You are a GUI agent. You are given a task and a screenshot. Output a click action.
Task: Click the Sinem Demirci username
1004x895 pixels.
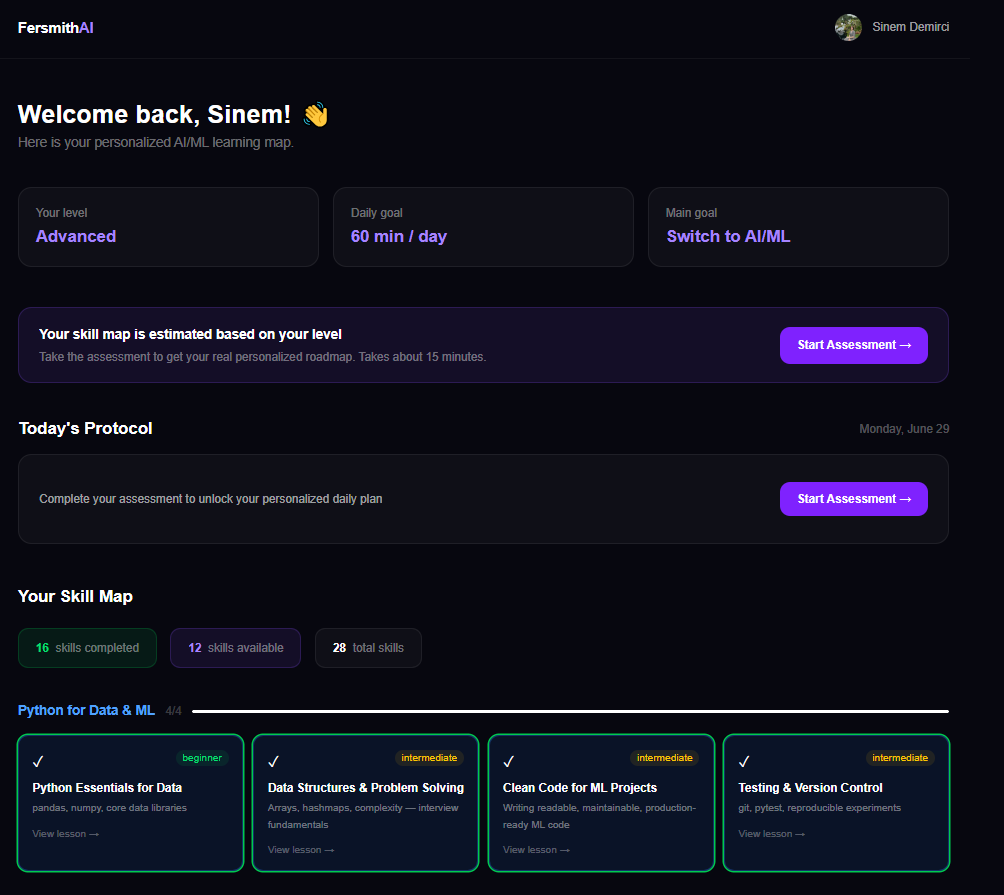tap(911, 27)
